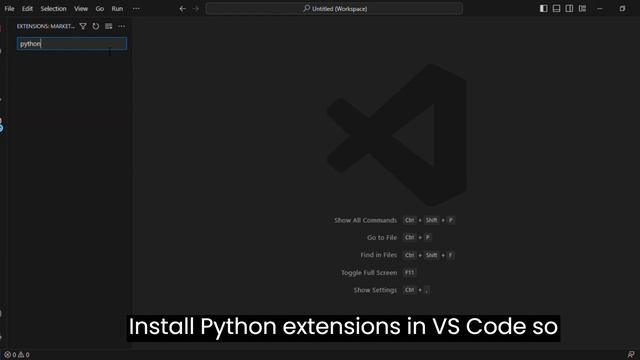Screen dimensions: 640x360
Task: Click Find in Files shortcut label
Action: click(x=378, y=255)
